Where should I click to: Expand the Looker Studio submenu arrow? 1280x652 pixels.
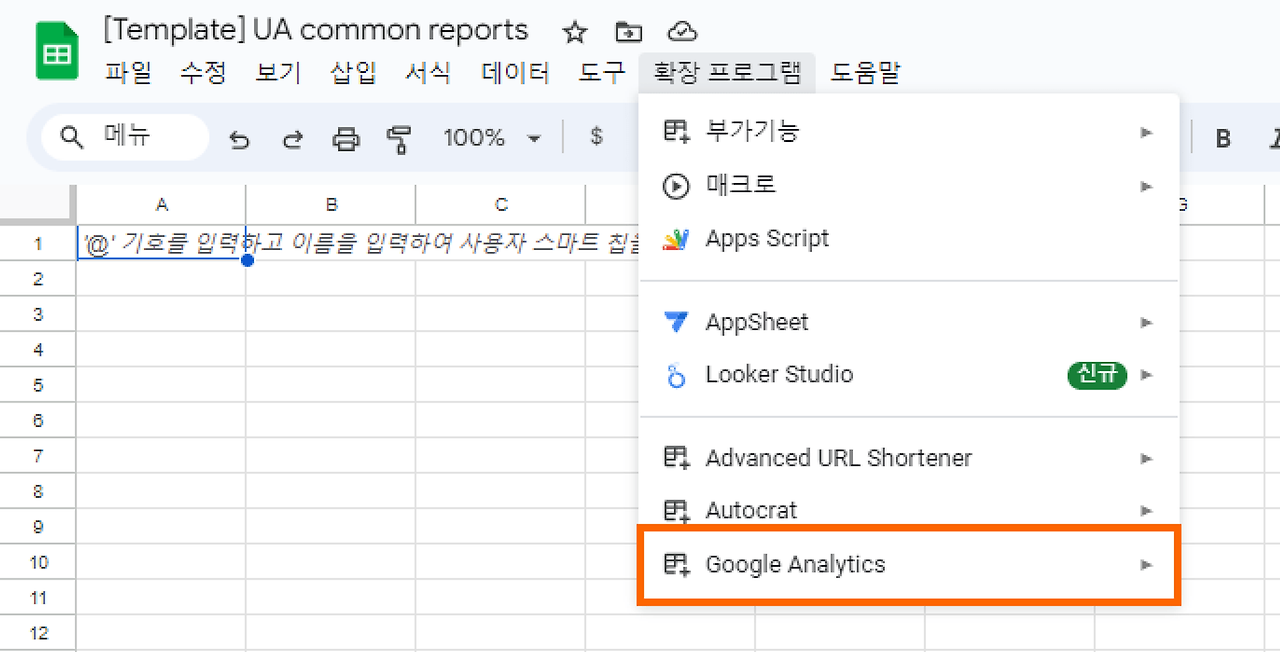(1147, 375)
